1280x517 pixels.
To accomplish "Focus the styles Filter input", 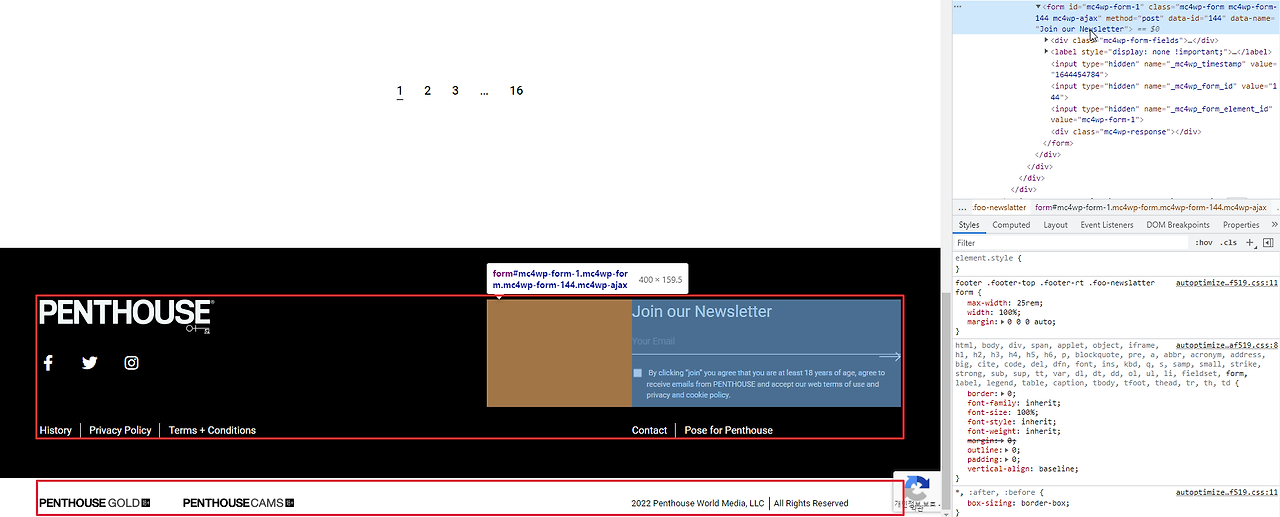I will [1070, 243].
